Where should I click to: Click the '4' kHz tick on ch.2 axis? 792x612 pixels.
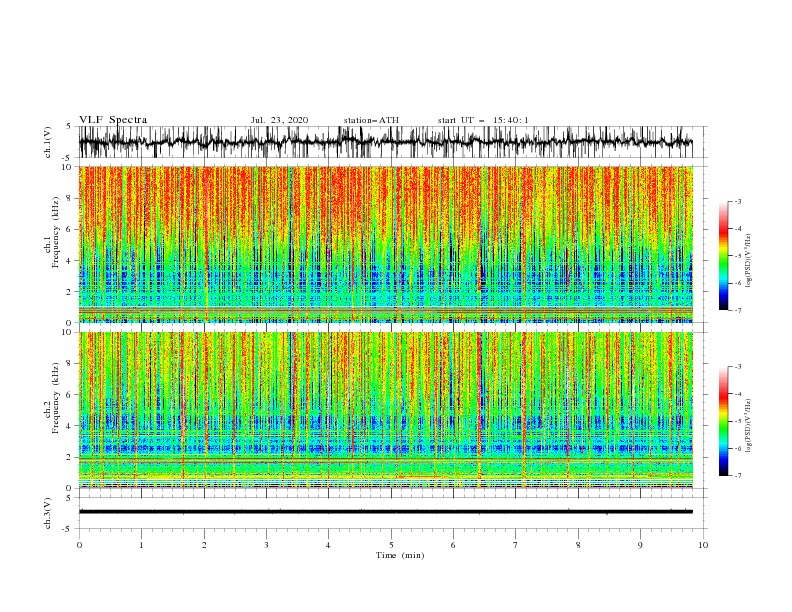[70, 426]
